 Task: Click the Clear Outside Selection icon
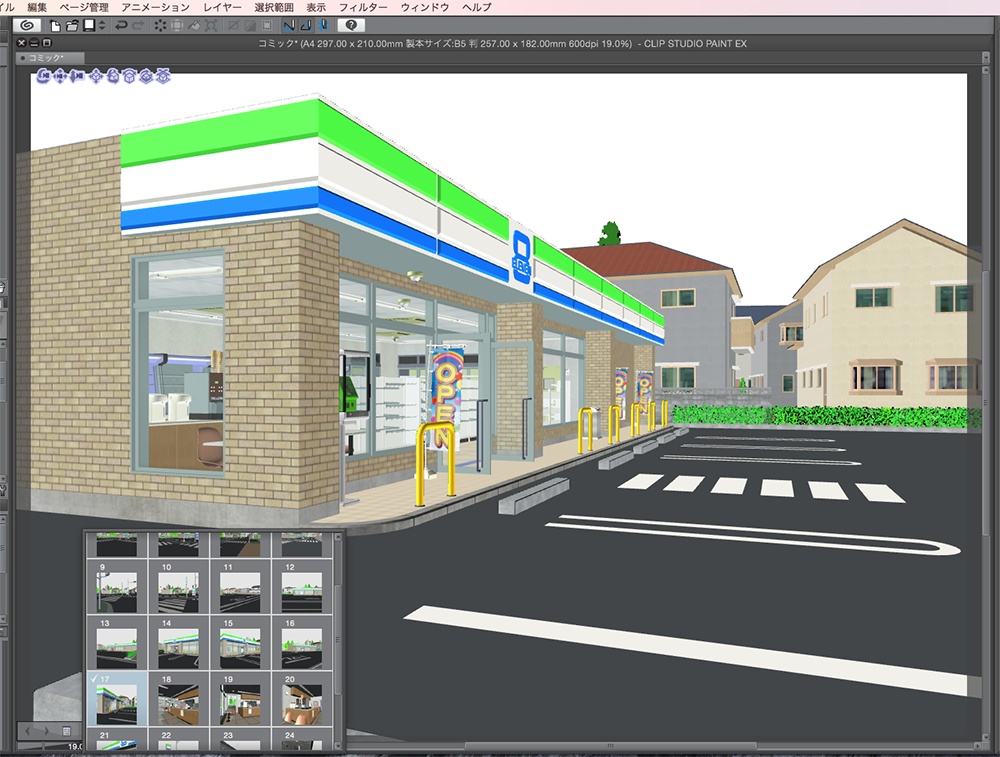click(177, 26)
